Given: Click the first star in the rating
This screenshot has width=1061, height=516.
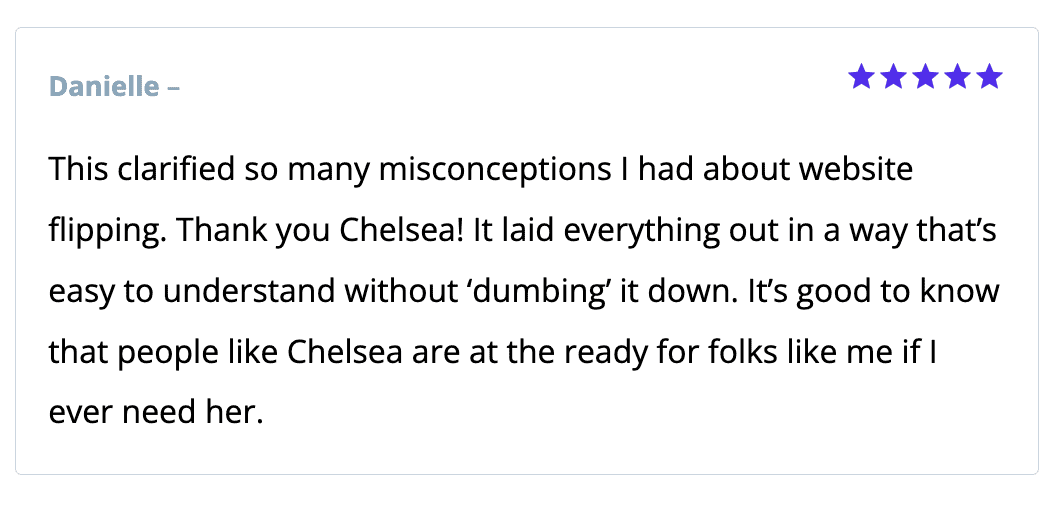Looking at the screenshot, I should [x=861, y=76].
